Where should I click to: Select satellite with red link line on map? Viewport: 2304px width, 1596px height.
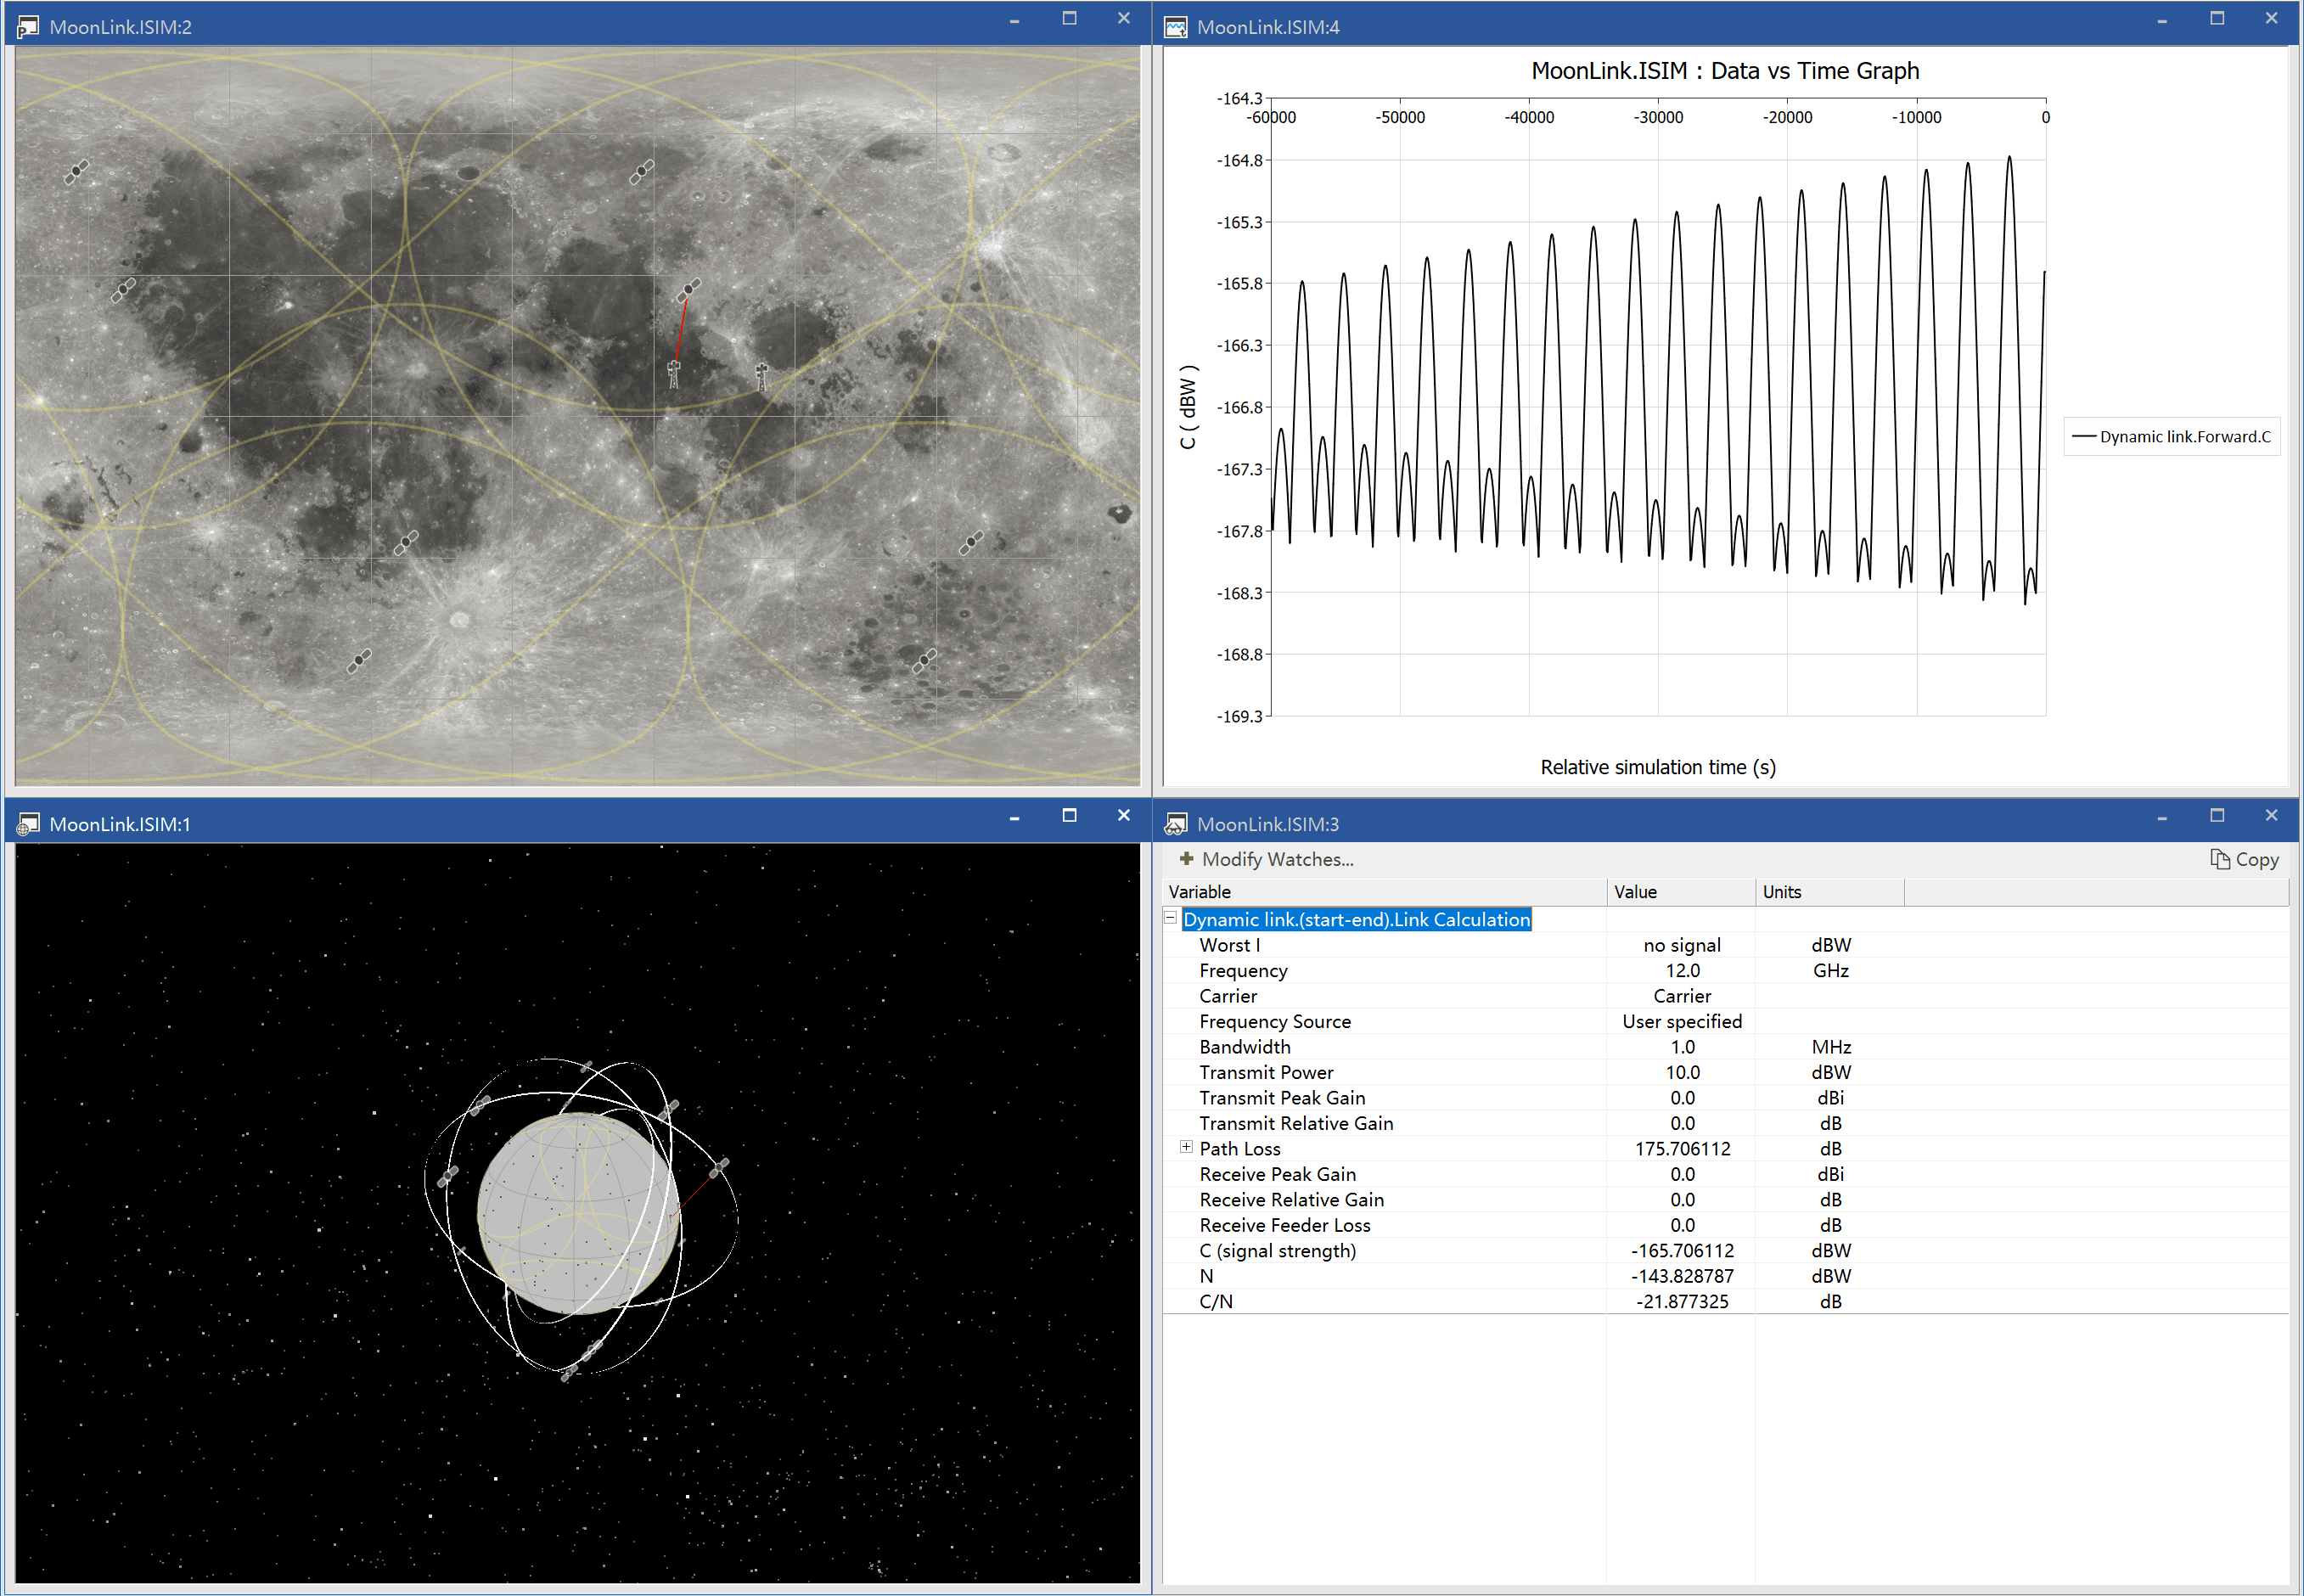pyautogui.click(x=689, y=290)
